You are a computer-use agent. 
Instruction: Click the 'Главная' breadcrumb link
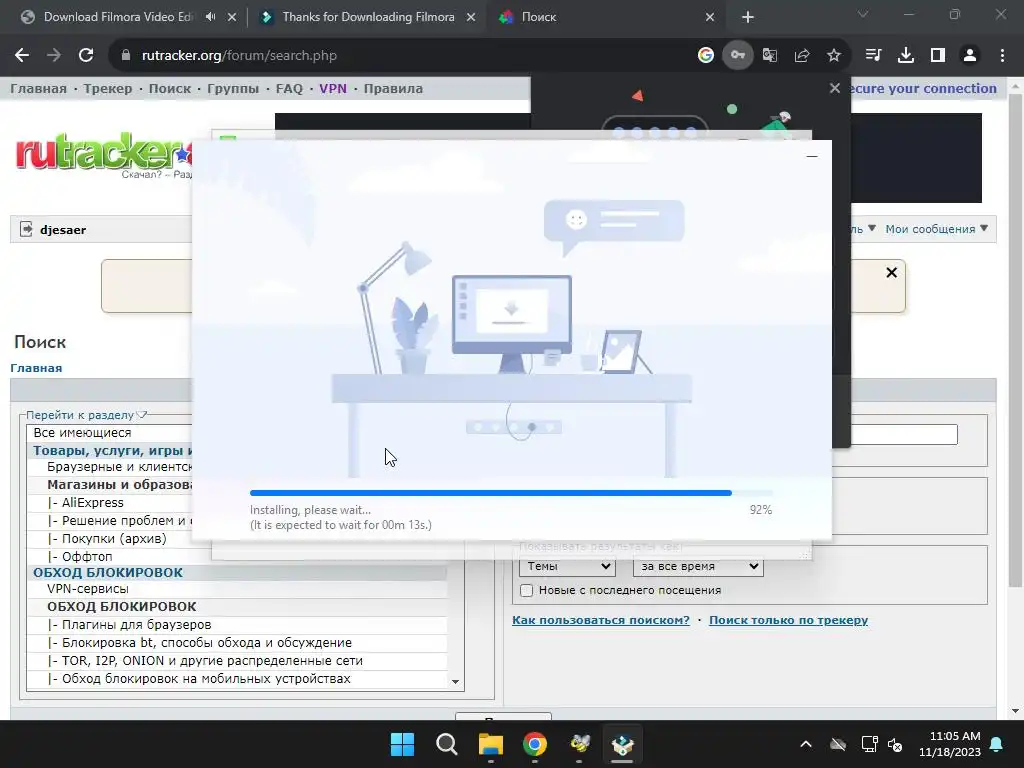36,368
